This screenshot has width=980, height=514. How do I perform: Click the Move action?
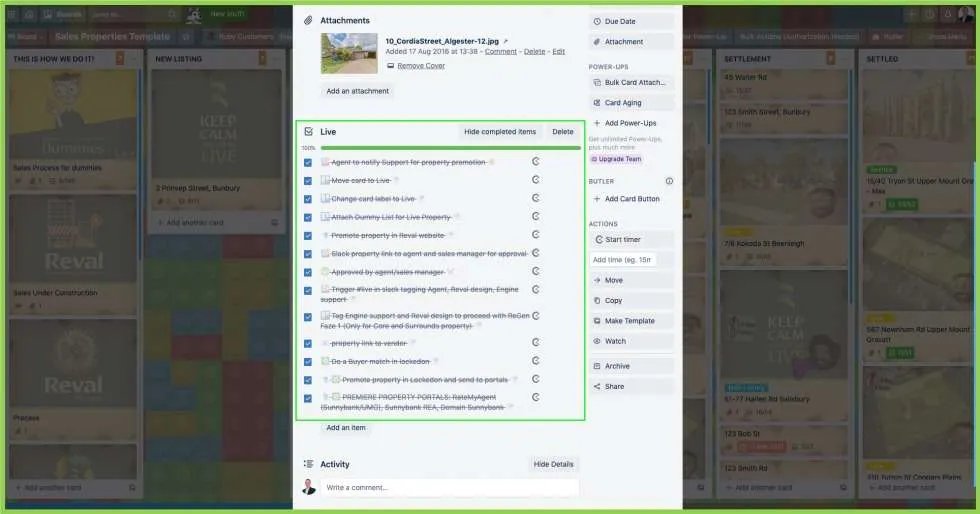(631, 280)
